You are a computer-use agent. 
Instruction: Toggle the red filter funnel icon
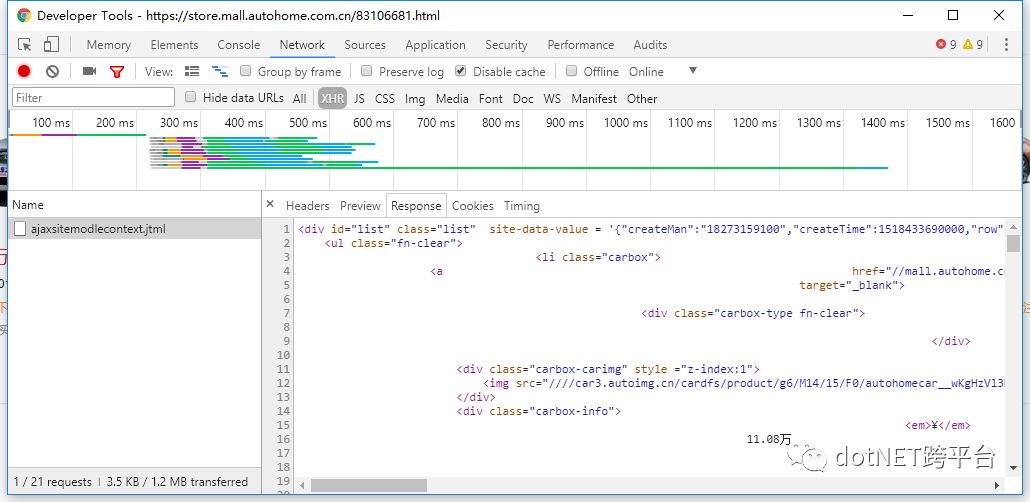[x=117, y=72]
